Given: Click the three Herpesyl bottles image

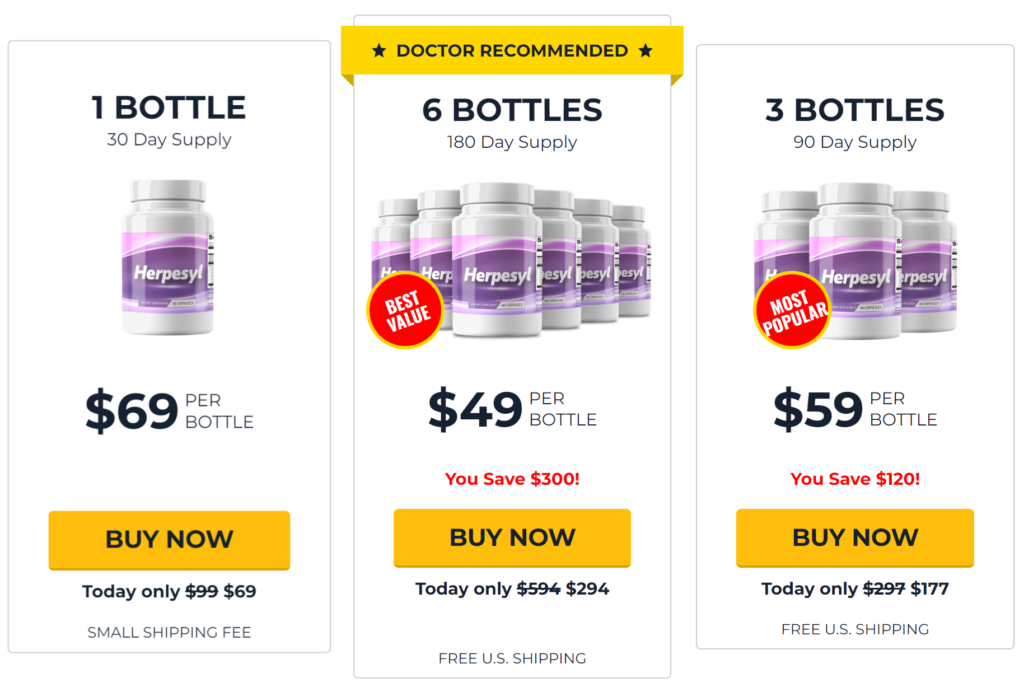Looking at the screenshot, I should coord(856,262).
